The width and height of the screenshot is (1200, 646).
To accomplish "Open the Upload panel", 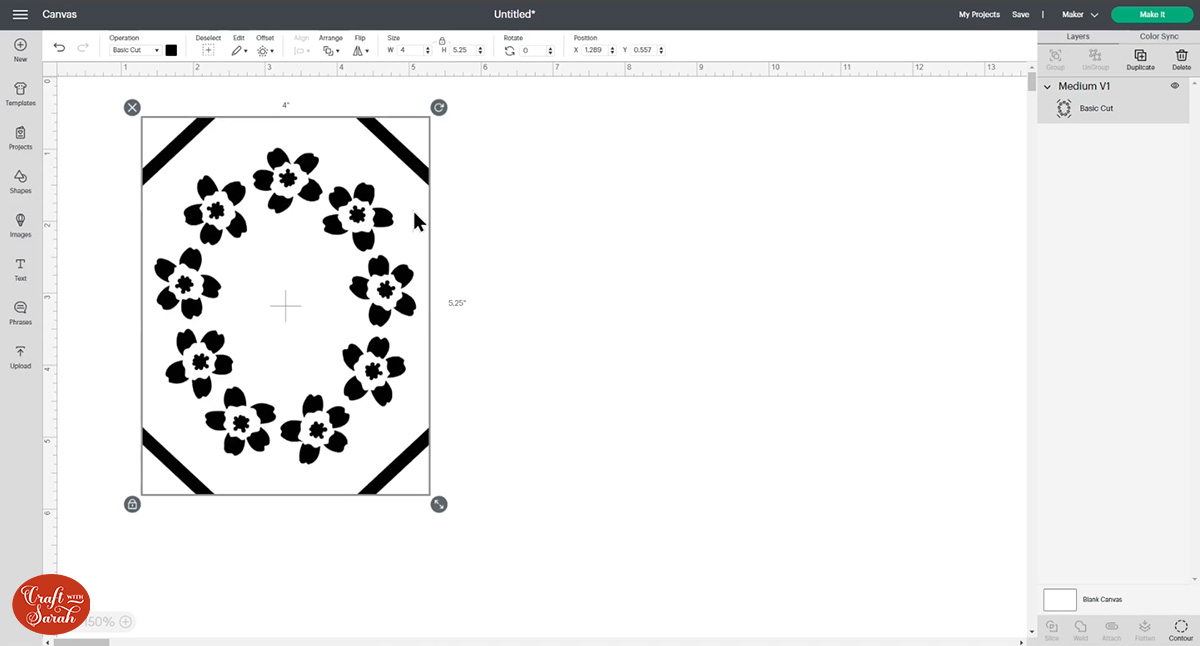I will click(x=19, y=357).
